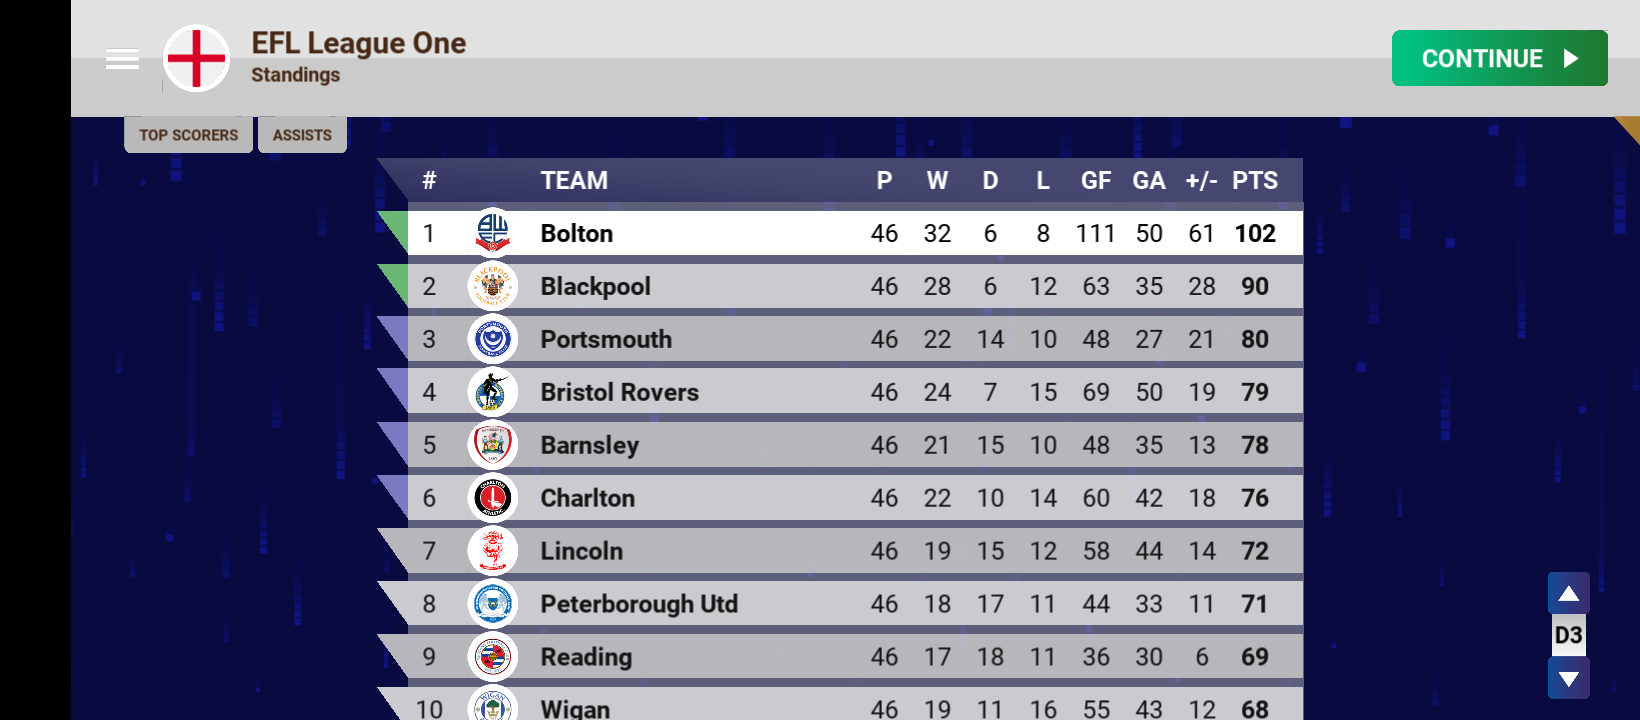Viewport: 1640px width, 720px height.
Task: Click the Blackpool club crest
Action: click(492, 286)
